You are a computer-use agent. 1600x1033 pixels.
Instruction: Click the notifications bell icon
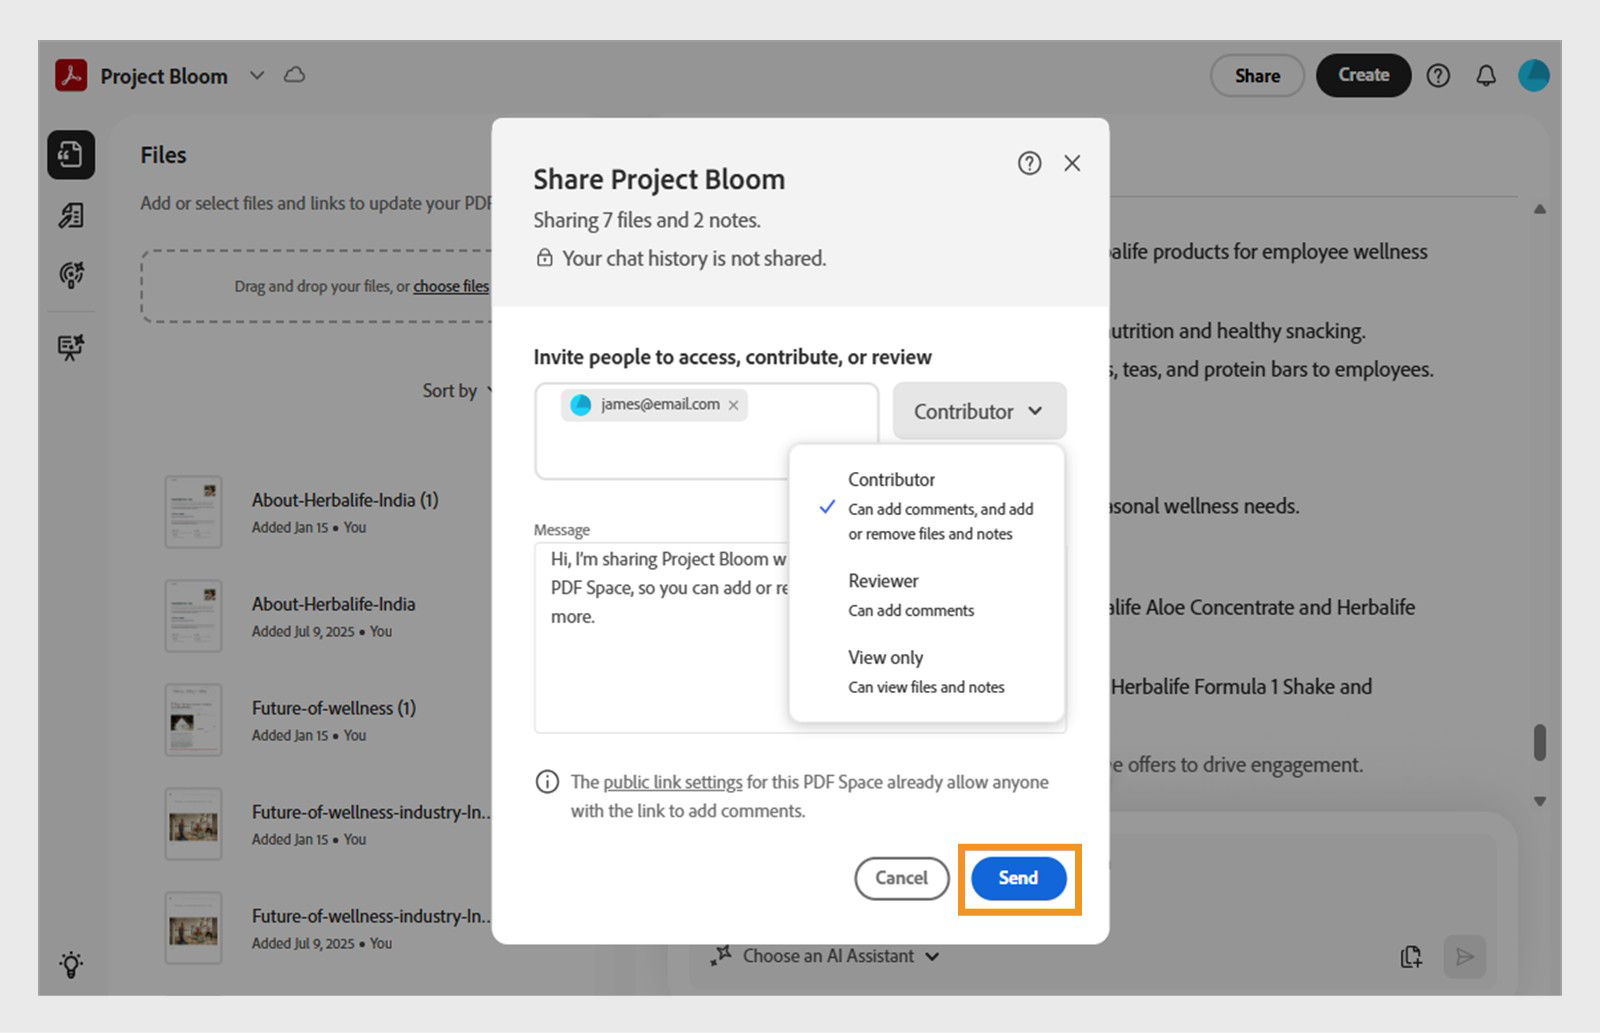click(x=1486, y=75)
